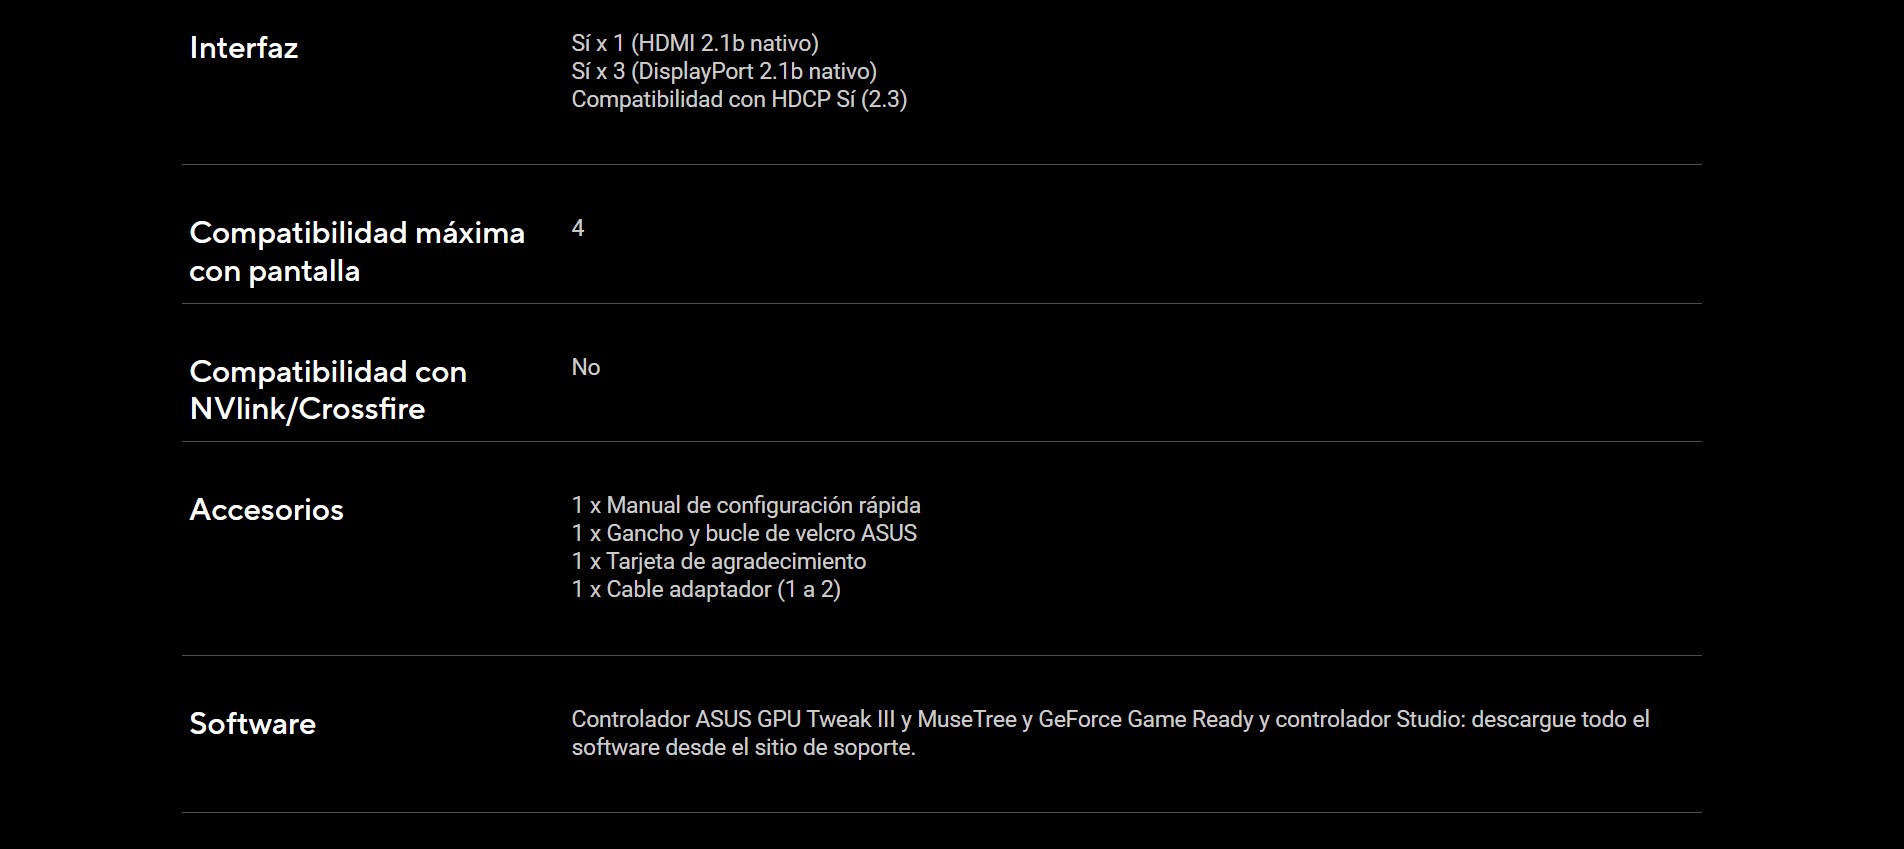Click the No value for NVlink/Crossfire

tap(585, 367)
